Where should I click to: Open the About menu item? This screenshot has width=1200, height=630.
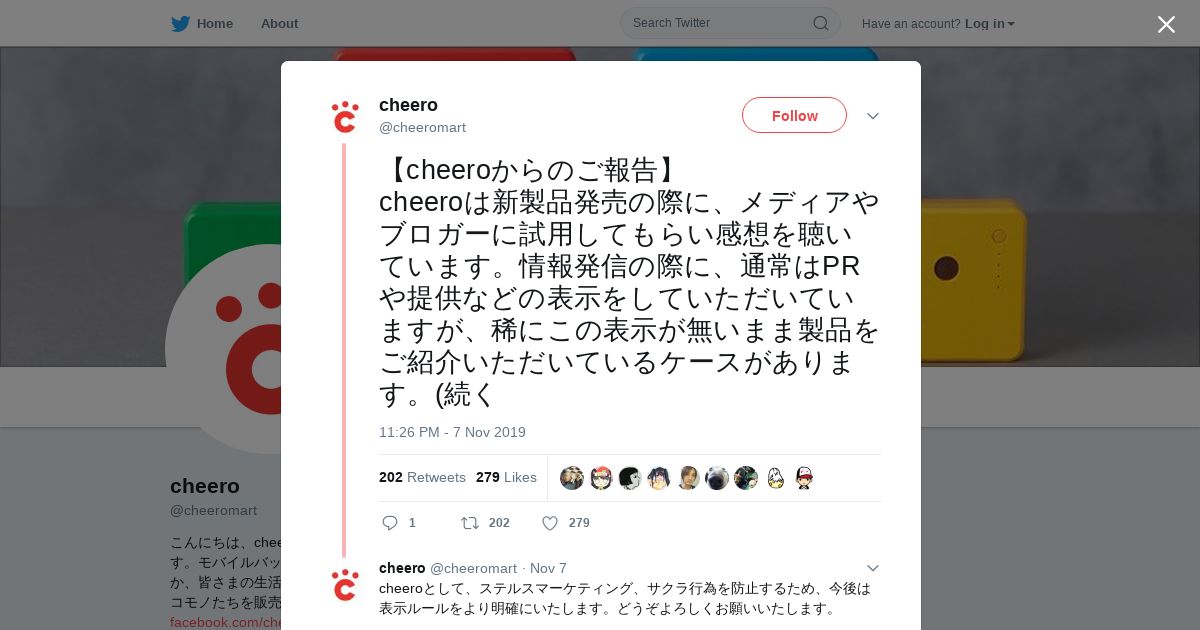[x=279, y=24]
